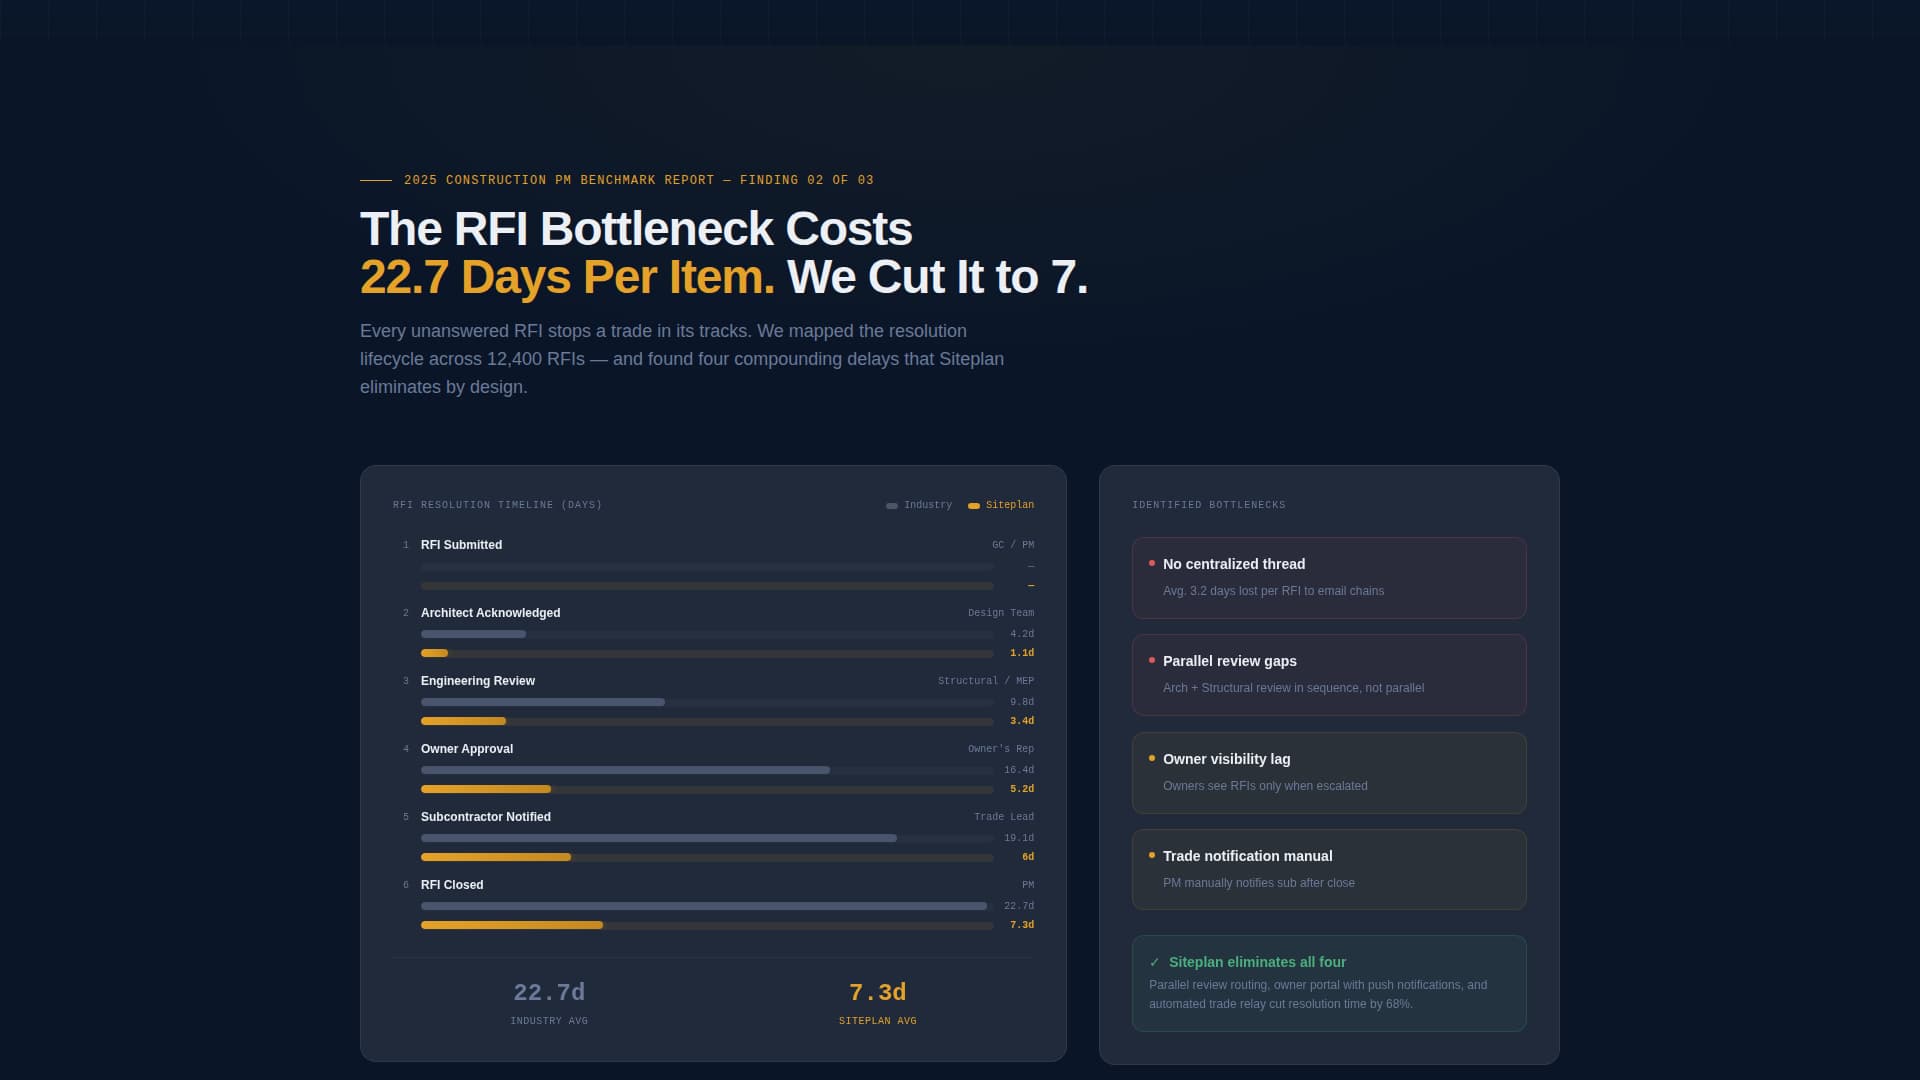Click the large 22.7d industry average
The image size is (1920, 1080).
[549, 993]
